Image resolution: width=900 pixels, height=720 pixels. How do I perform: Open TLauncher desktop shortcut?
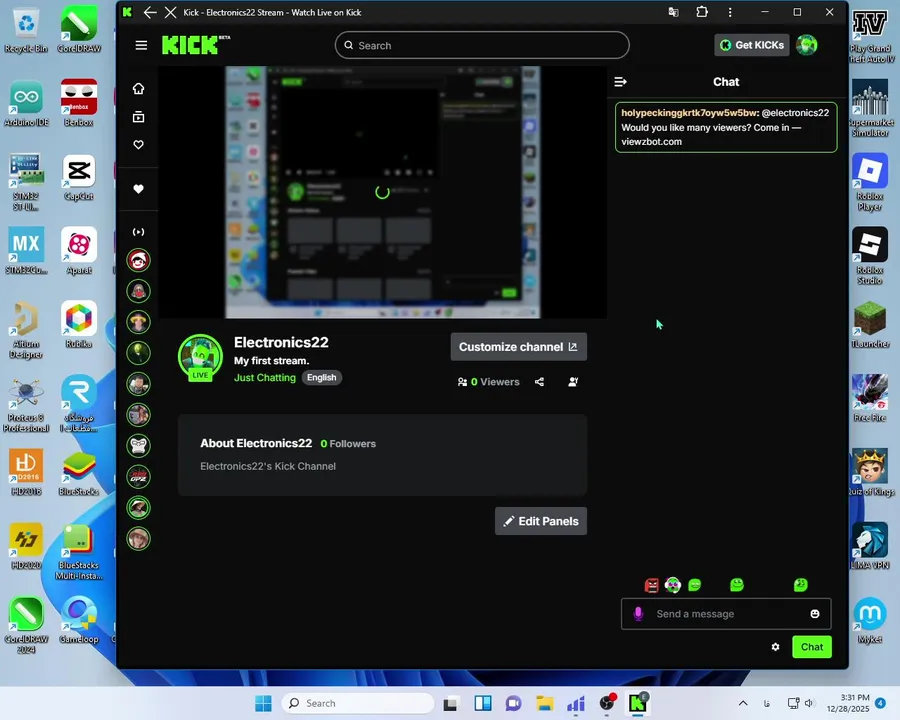pos(870,325)
